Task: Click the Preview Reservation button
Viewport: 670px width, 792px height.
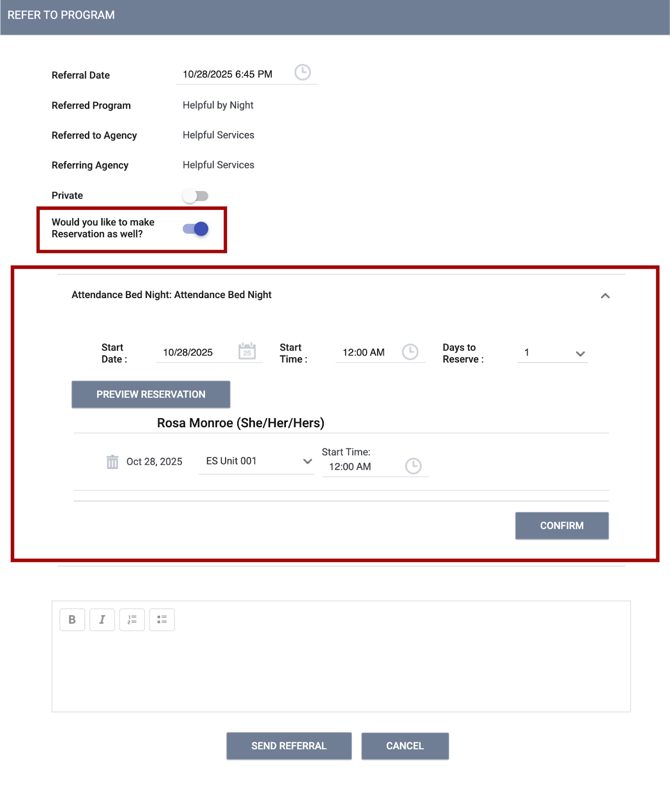Action: tap(151, 394)
